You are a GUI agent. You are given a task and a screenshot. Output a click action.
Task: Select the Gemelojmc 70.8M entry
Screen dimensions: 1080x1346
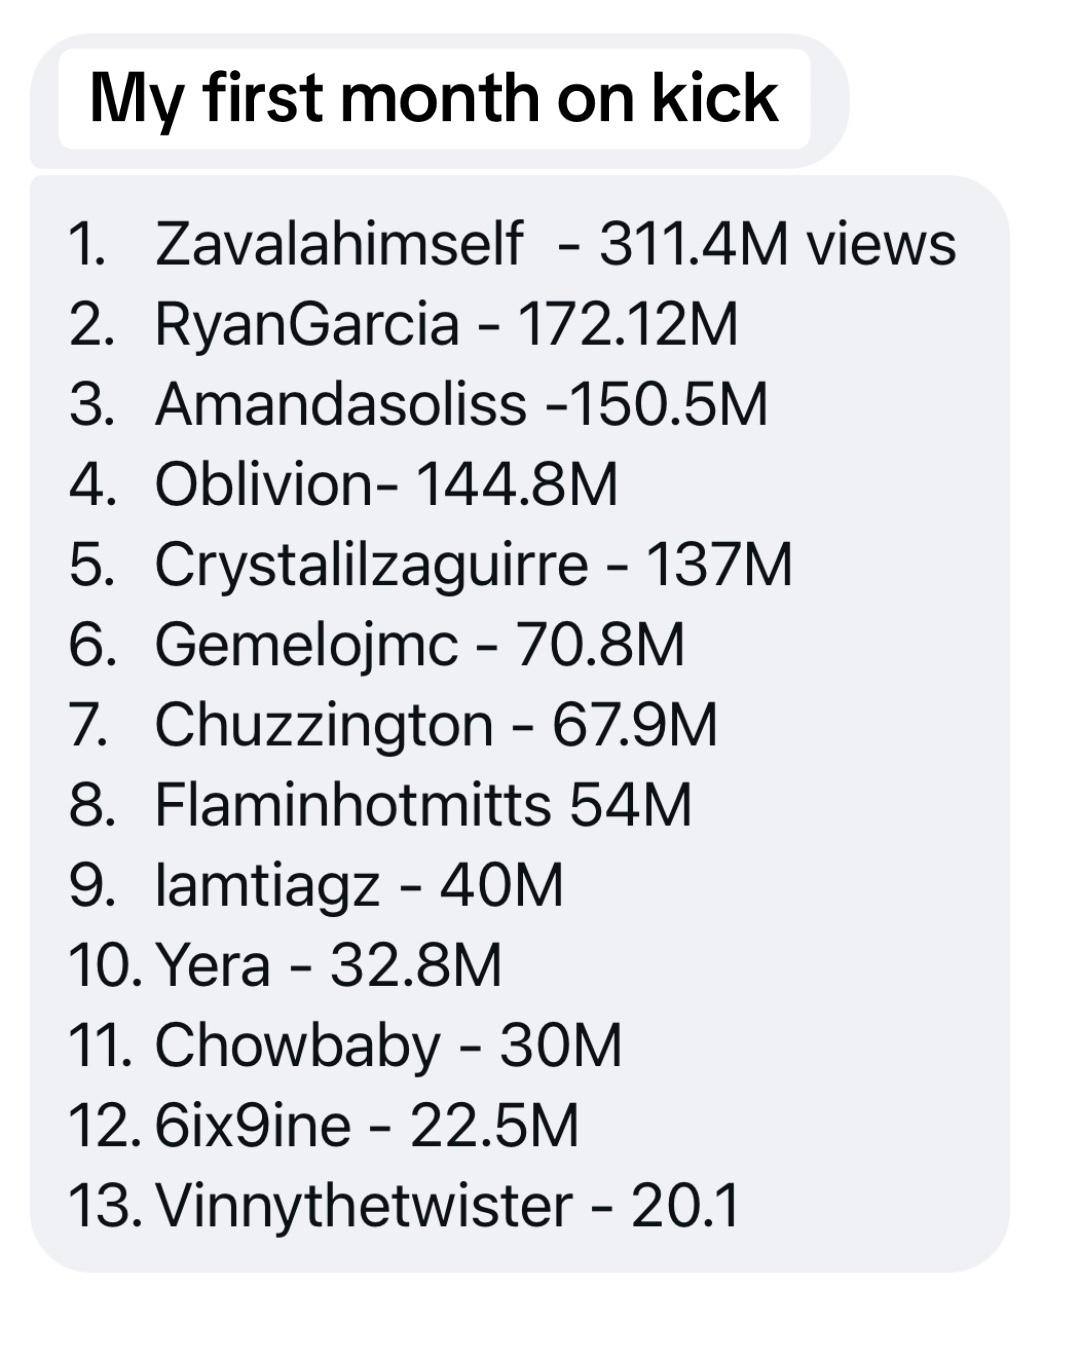point(376,644)
